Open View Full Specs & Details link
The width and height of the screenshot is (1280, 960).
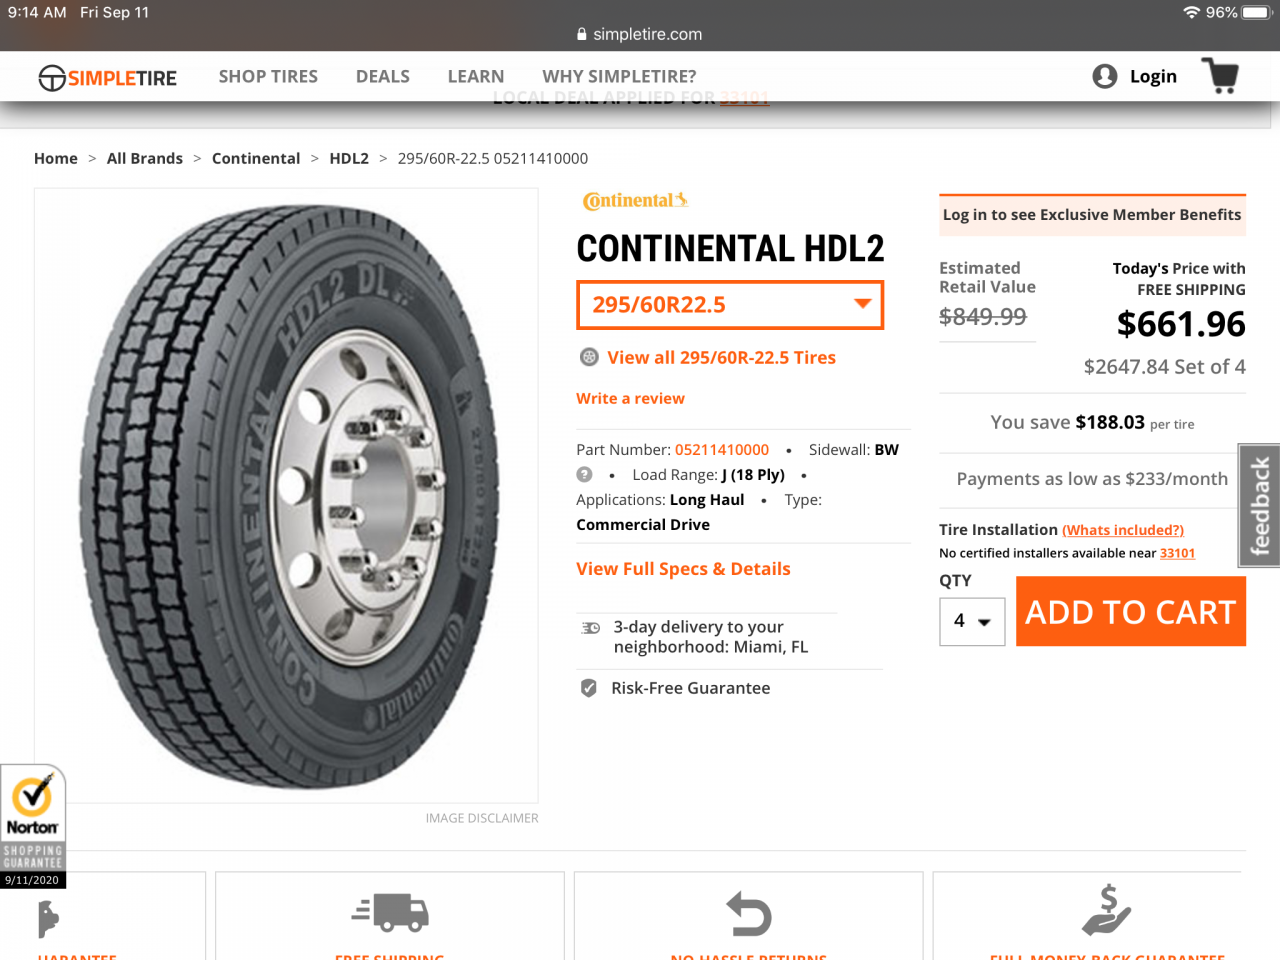(683, 569)
